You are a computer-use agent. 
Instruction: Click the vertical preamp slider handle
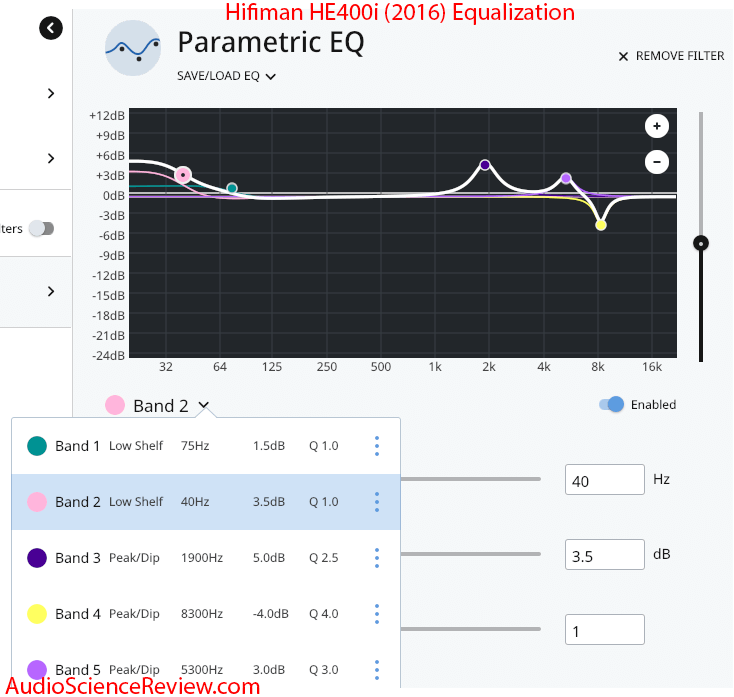(x=701, y=243)
